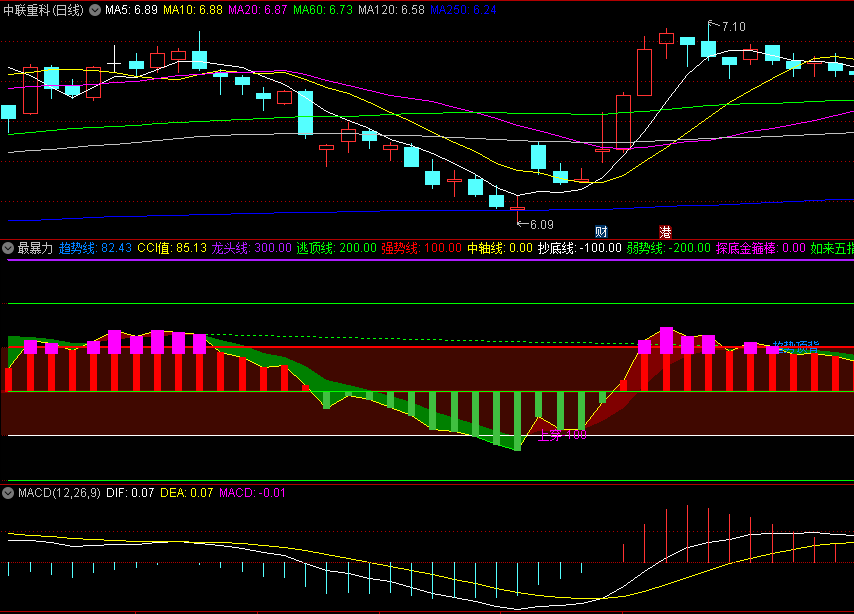Click the 弱势线: -200.00 label

(668, 248)
